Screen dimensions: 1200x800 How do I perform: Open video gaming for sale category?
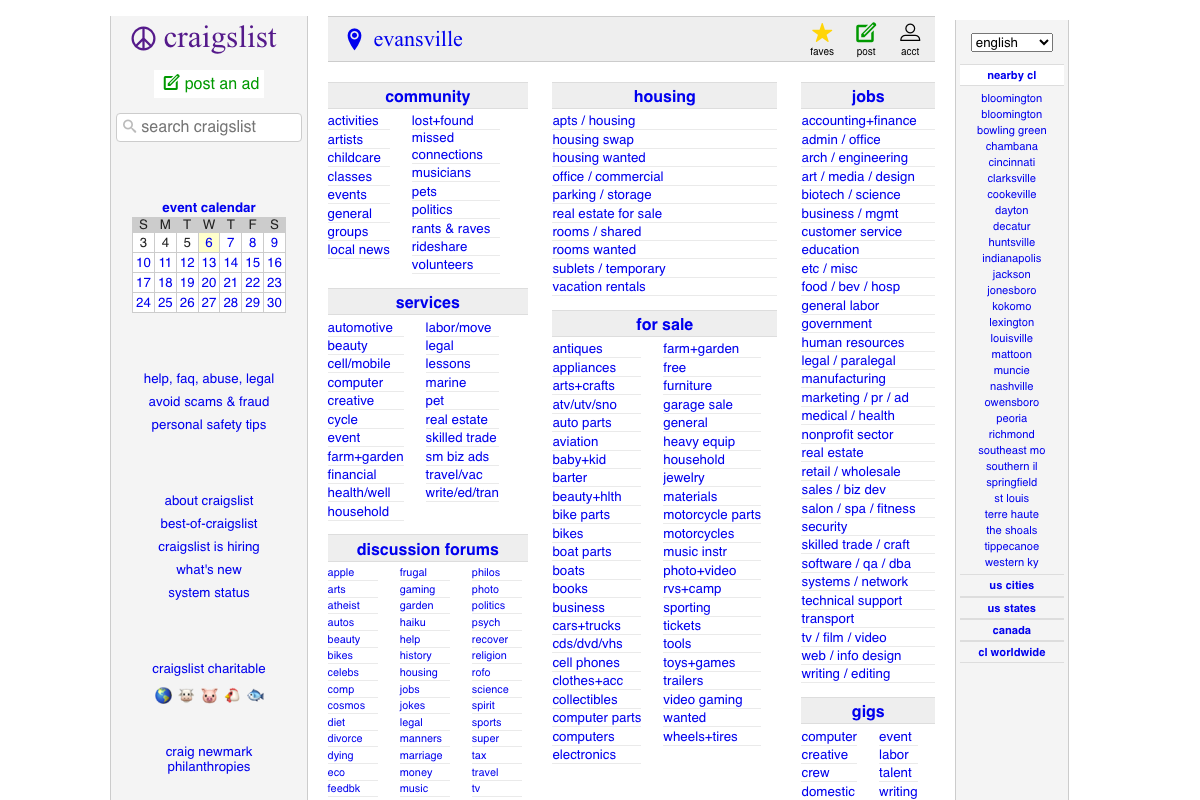tap(702, 699)
